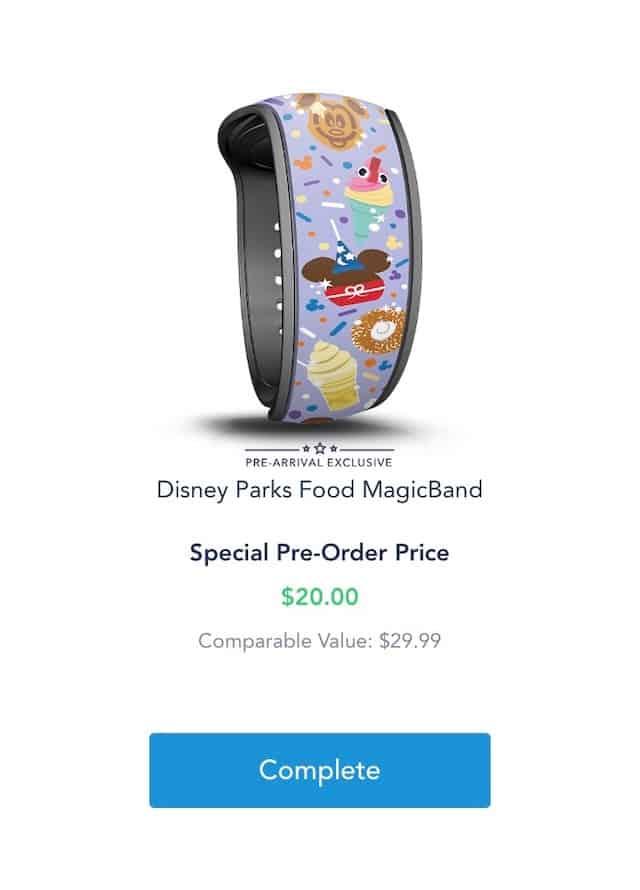Click the blue Complete button
640x890 pixels.
tap(319, 770)
